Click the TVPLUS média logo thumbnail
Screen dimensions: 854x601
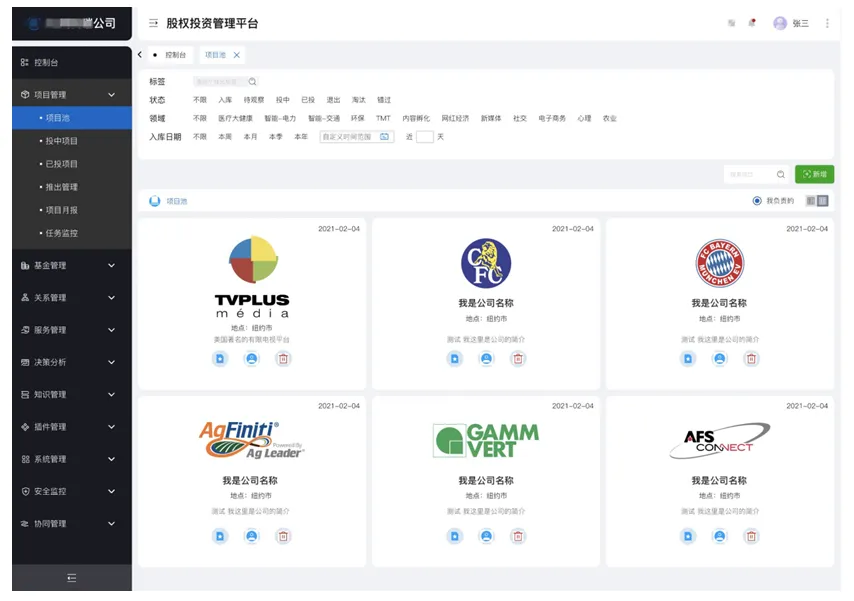(252, 277)
